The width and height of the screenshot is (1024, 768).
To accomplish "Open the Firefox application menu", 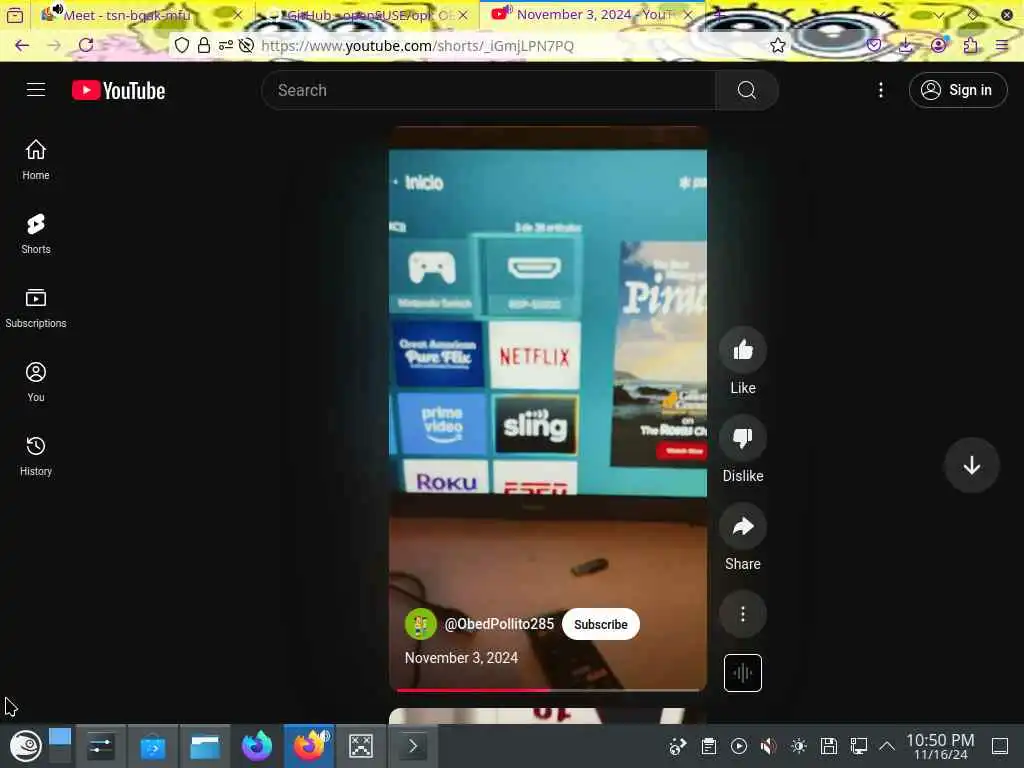I will 1002,45.
